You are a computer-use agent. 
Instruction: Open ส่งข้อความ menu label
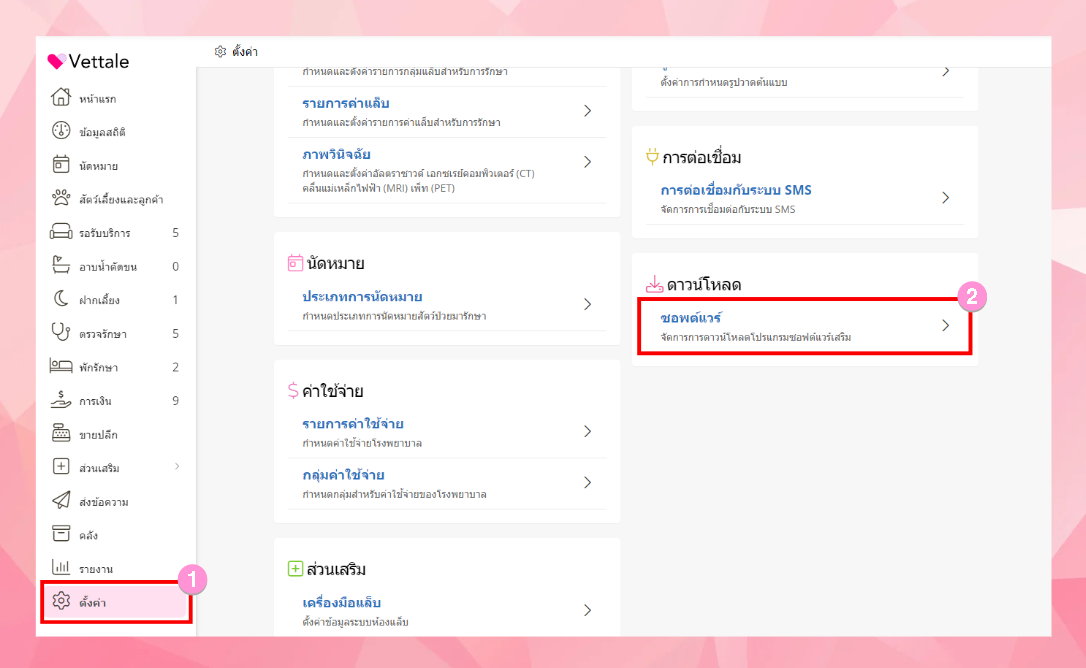103,502
